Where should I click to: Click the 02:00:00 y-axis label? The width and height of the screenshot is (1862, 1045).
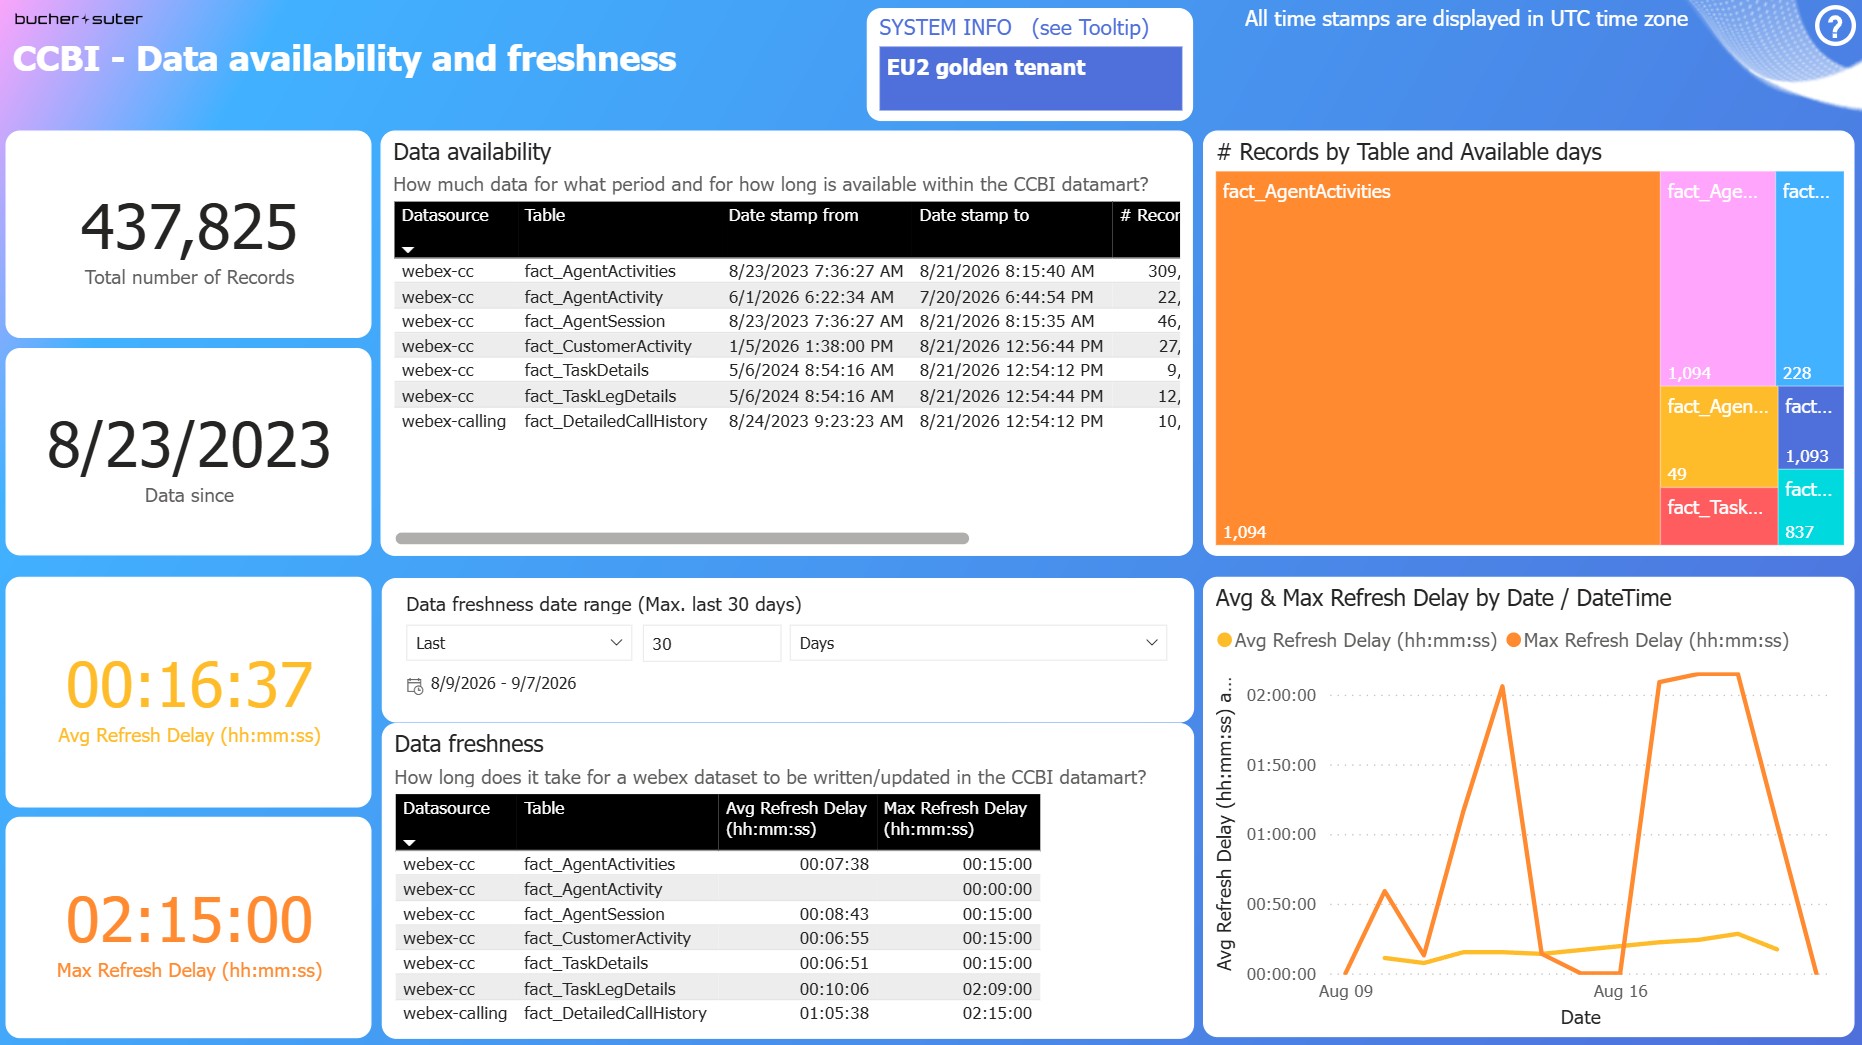click(x=1281, y=695)
